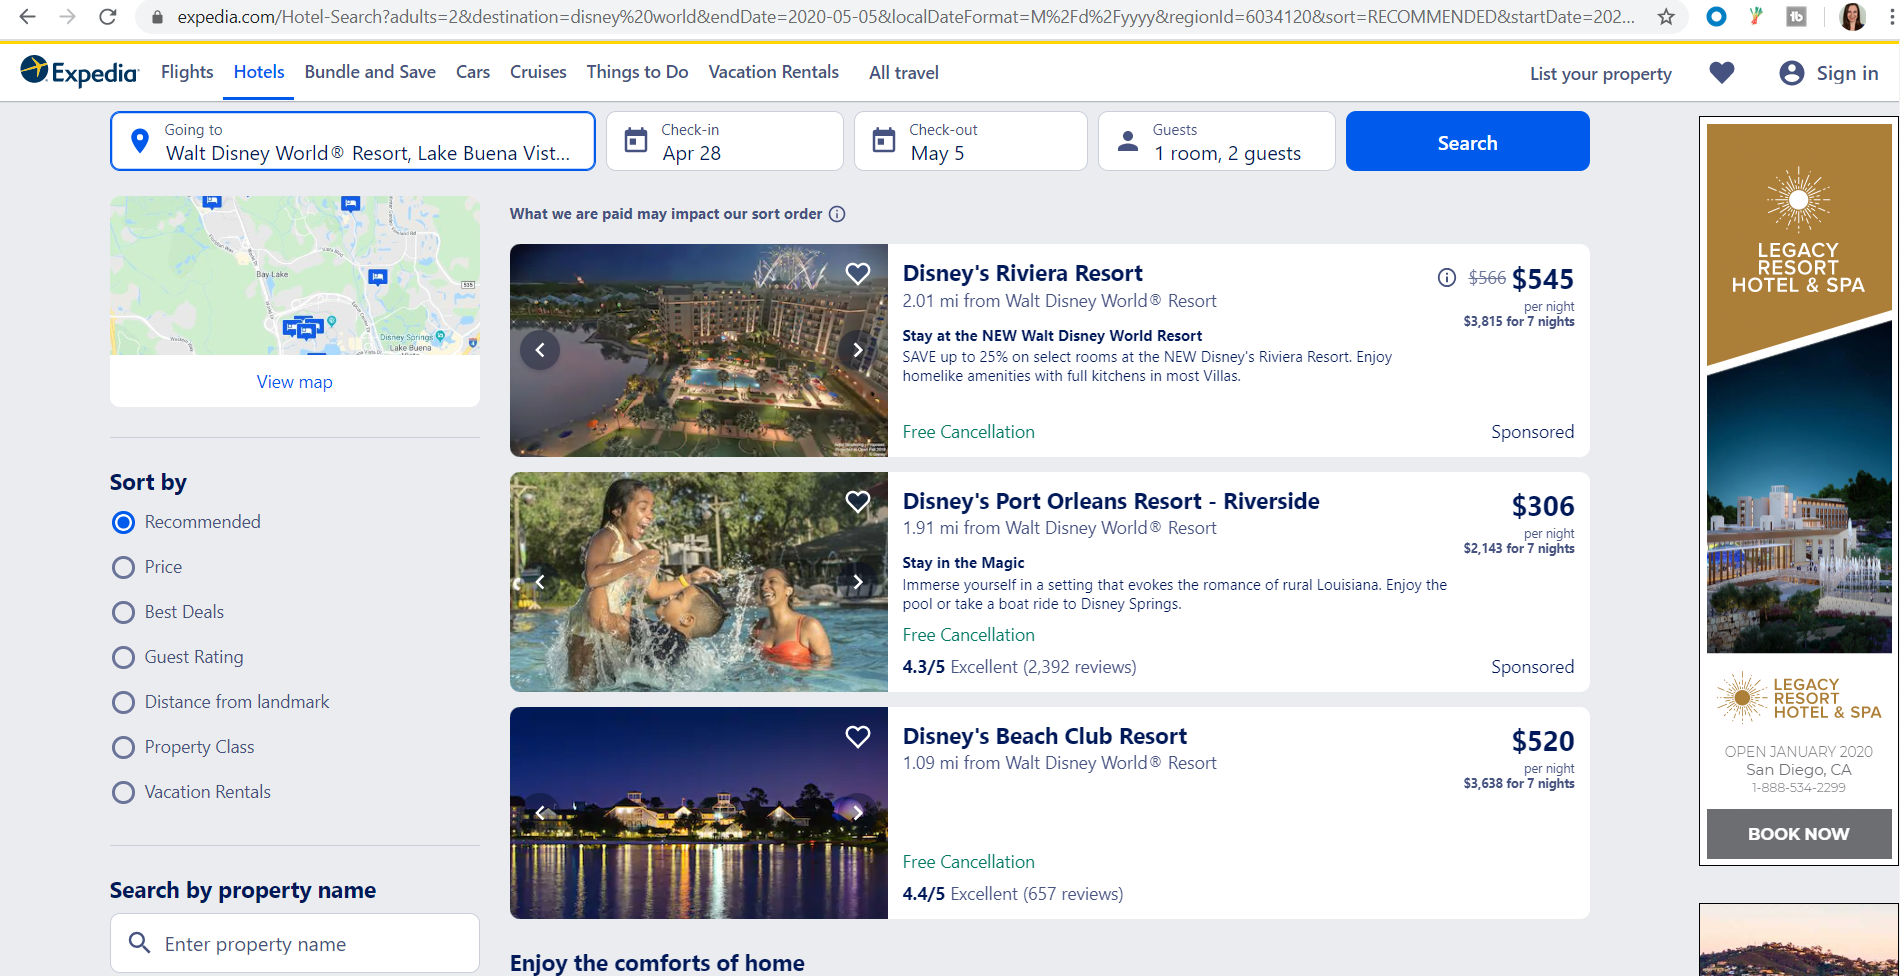
Task: Save Disney's Riviera Resort with heart icon
Action: point(858,274)
